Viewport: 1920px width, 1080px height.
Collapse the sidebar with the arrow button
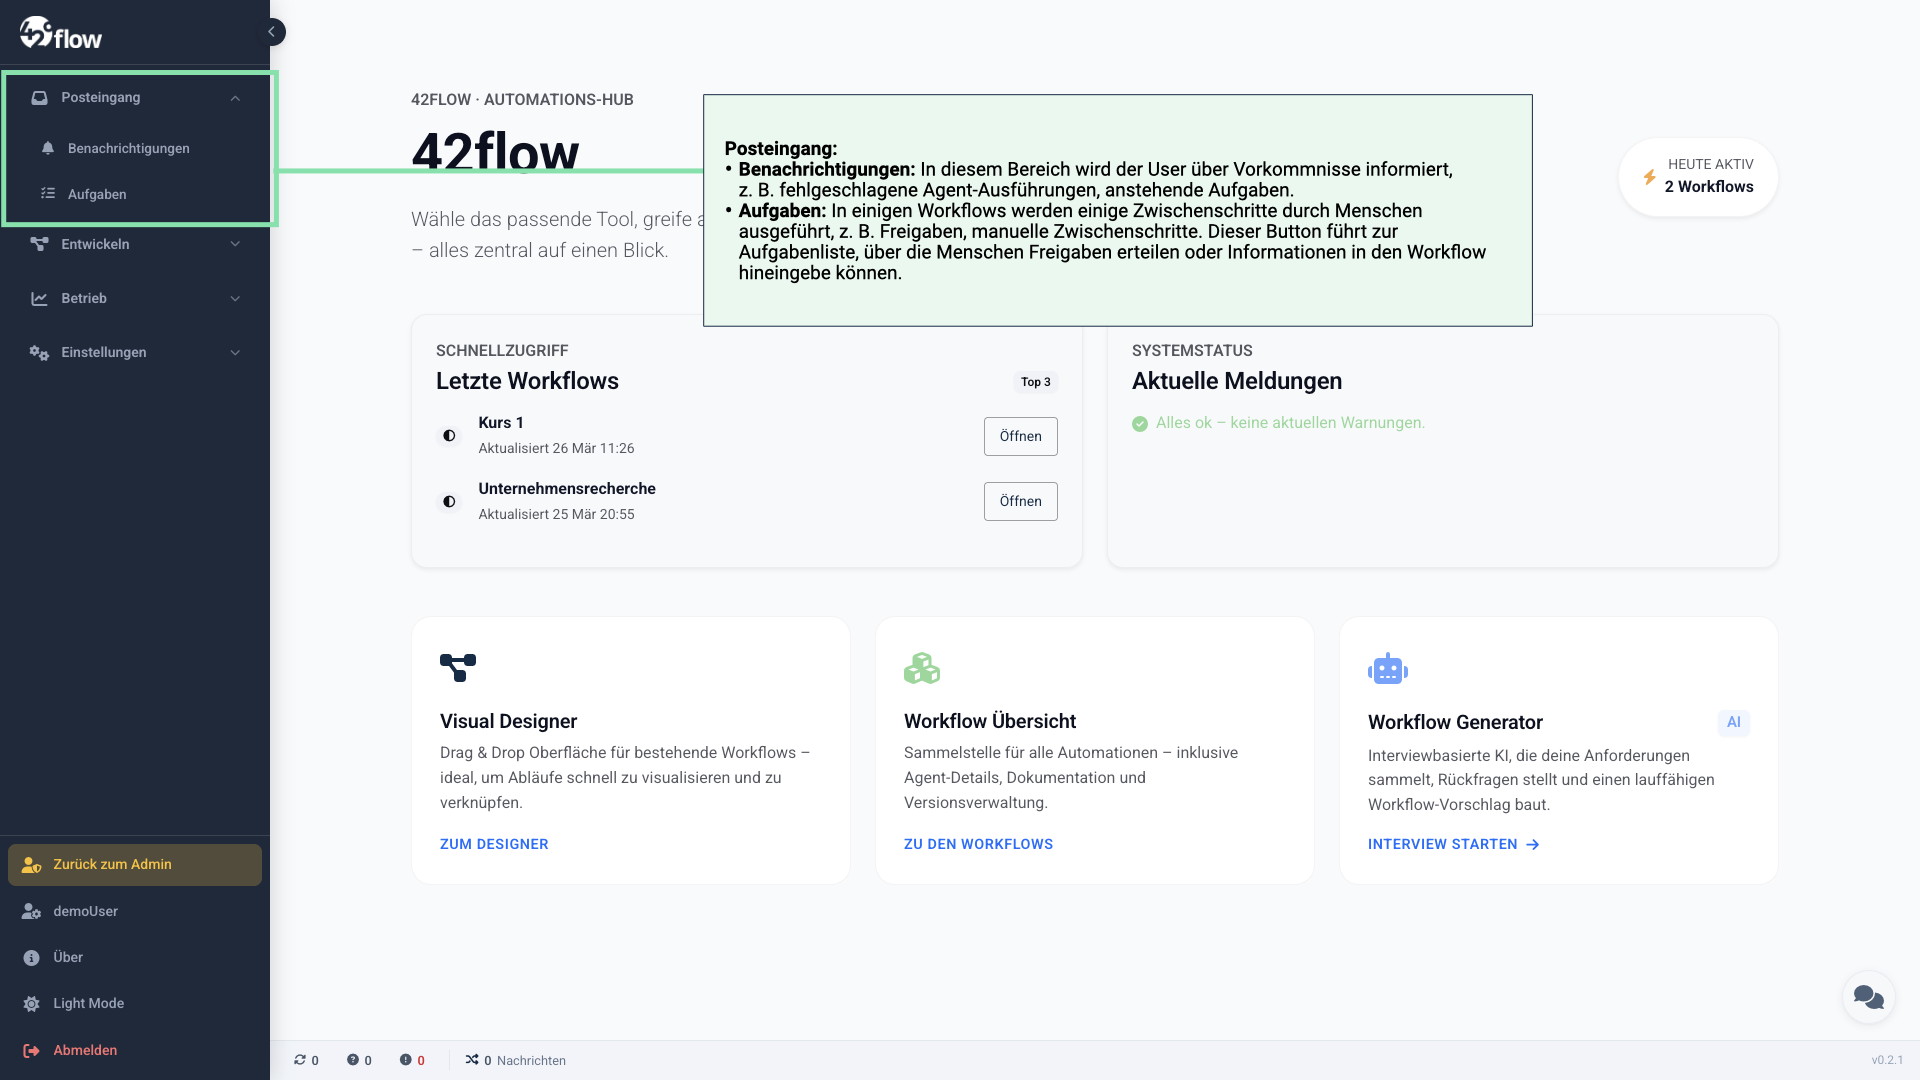pos(272,32)
